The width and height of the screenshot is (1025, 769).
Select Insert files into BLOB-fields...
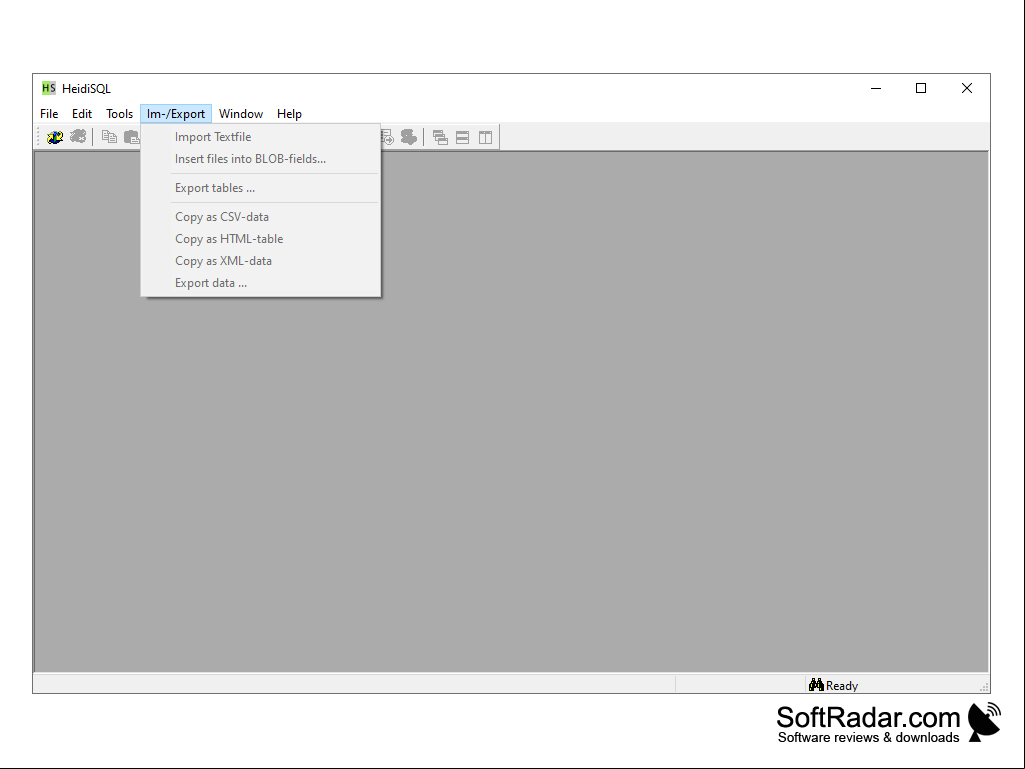[261, 159]
